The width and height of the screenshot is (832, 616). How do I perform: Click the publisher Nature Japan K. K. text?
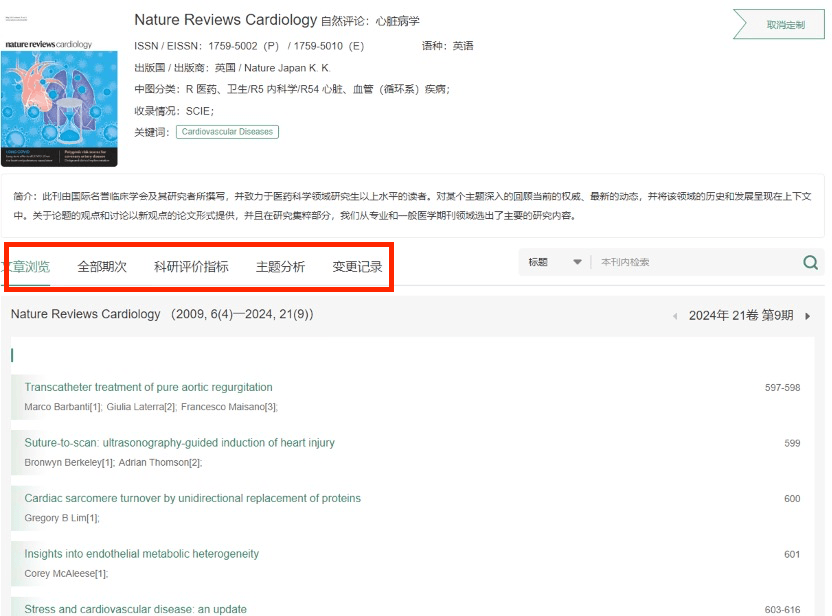tap(287, 68)
